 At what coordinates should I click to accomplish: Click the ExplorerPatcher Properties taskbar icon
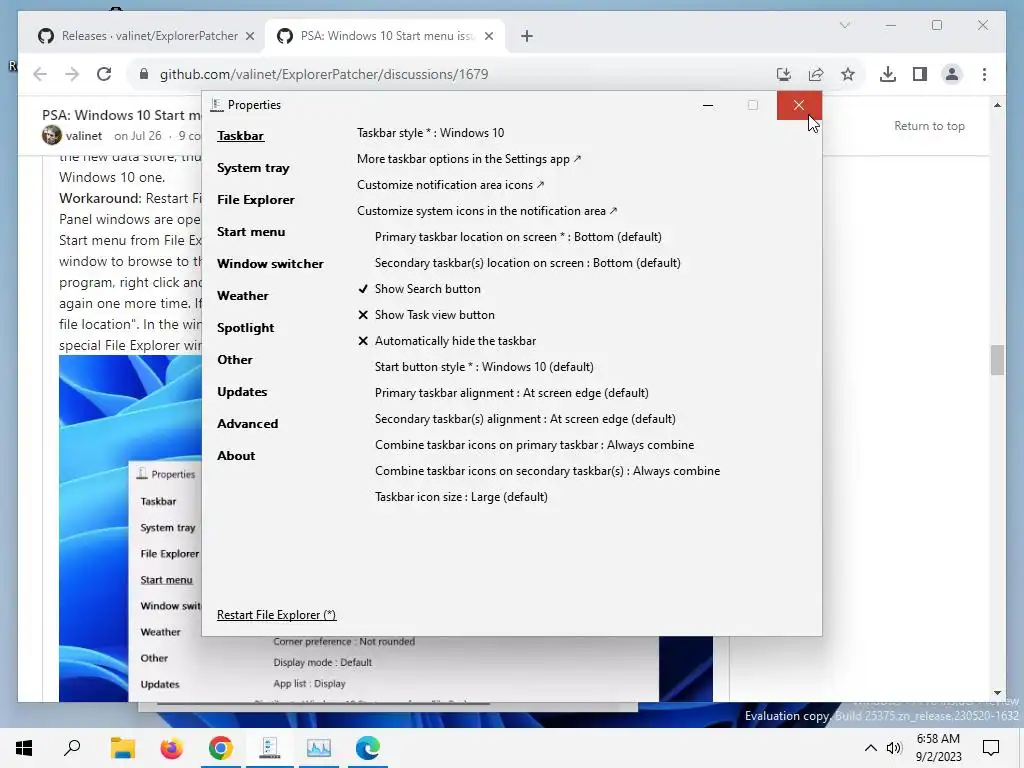270,748
